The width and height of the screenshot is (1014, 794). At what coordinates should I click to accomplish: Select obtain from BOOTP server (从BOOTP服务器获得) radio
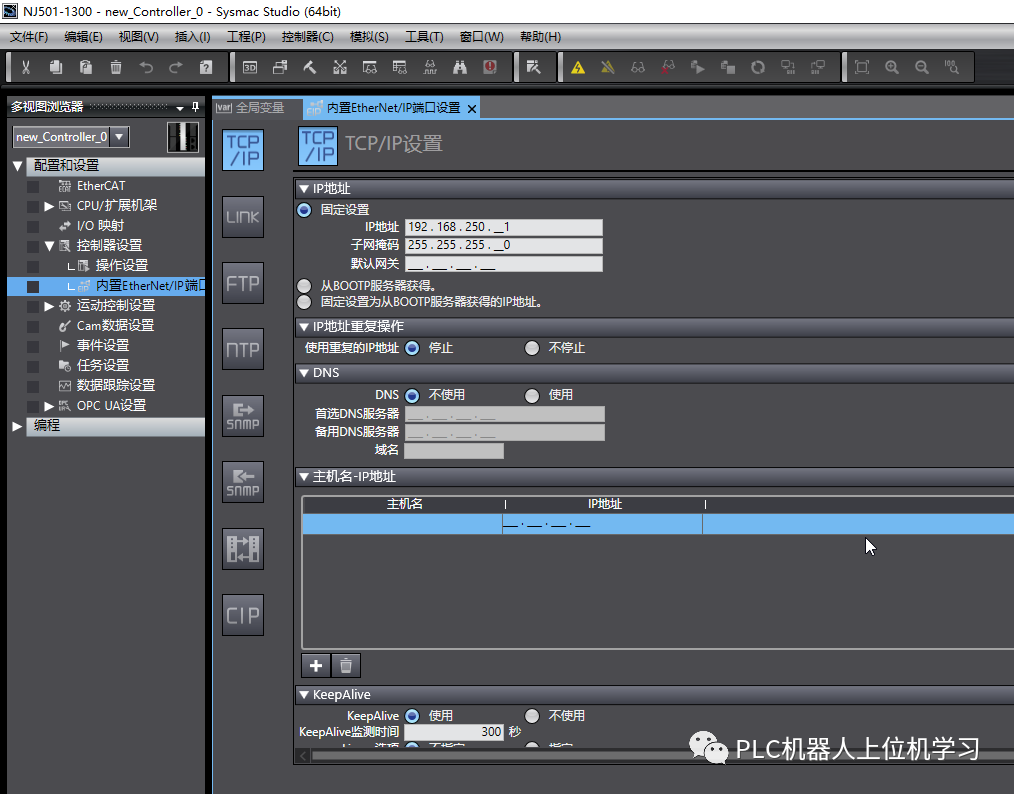[304, 286]
